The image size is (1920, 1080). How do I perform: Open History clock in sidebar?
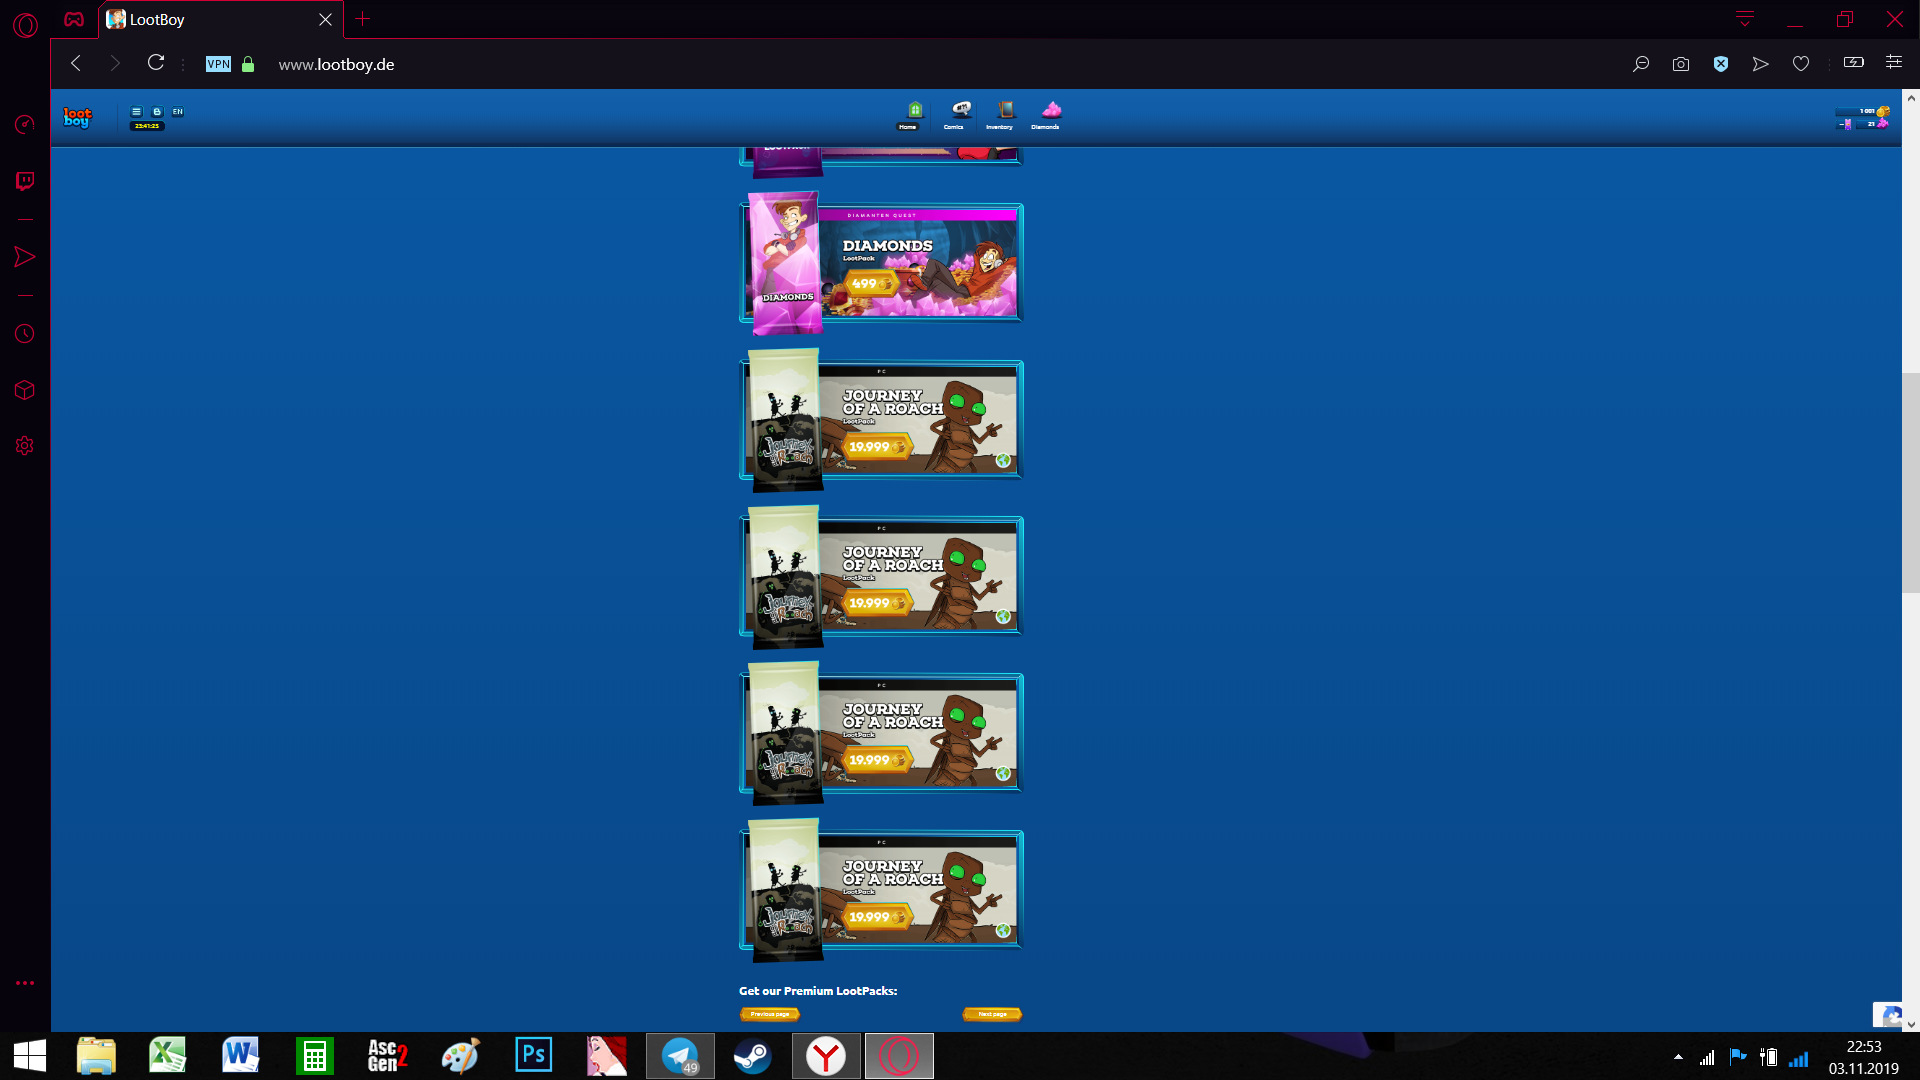tap(25, 334)
